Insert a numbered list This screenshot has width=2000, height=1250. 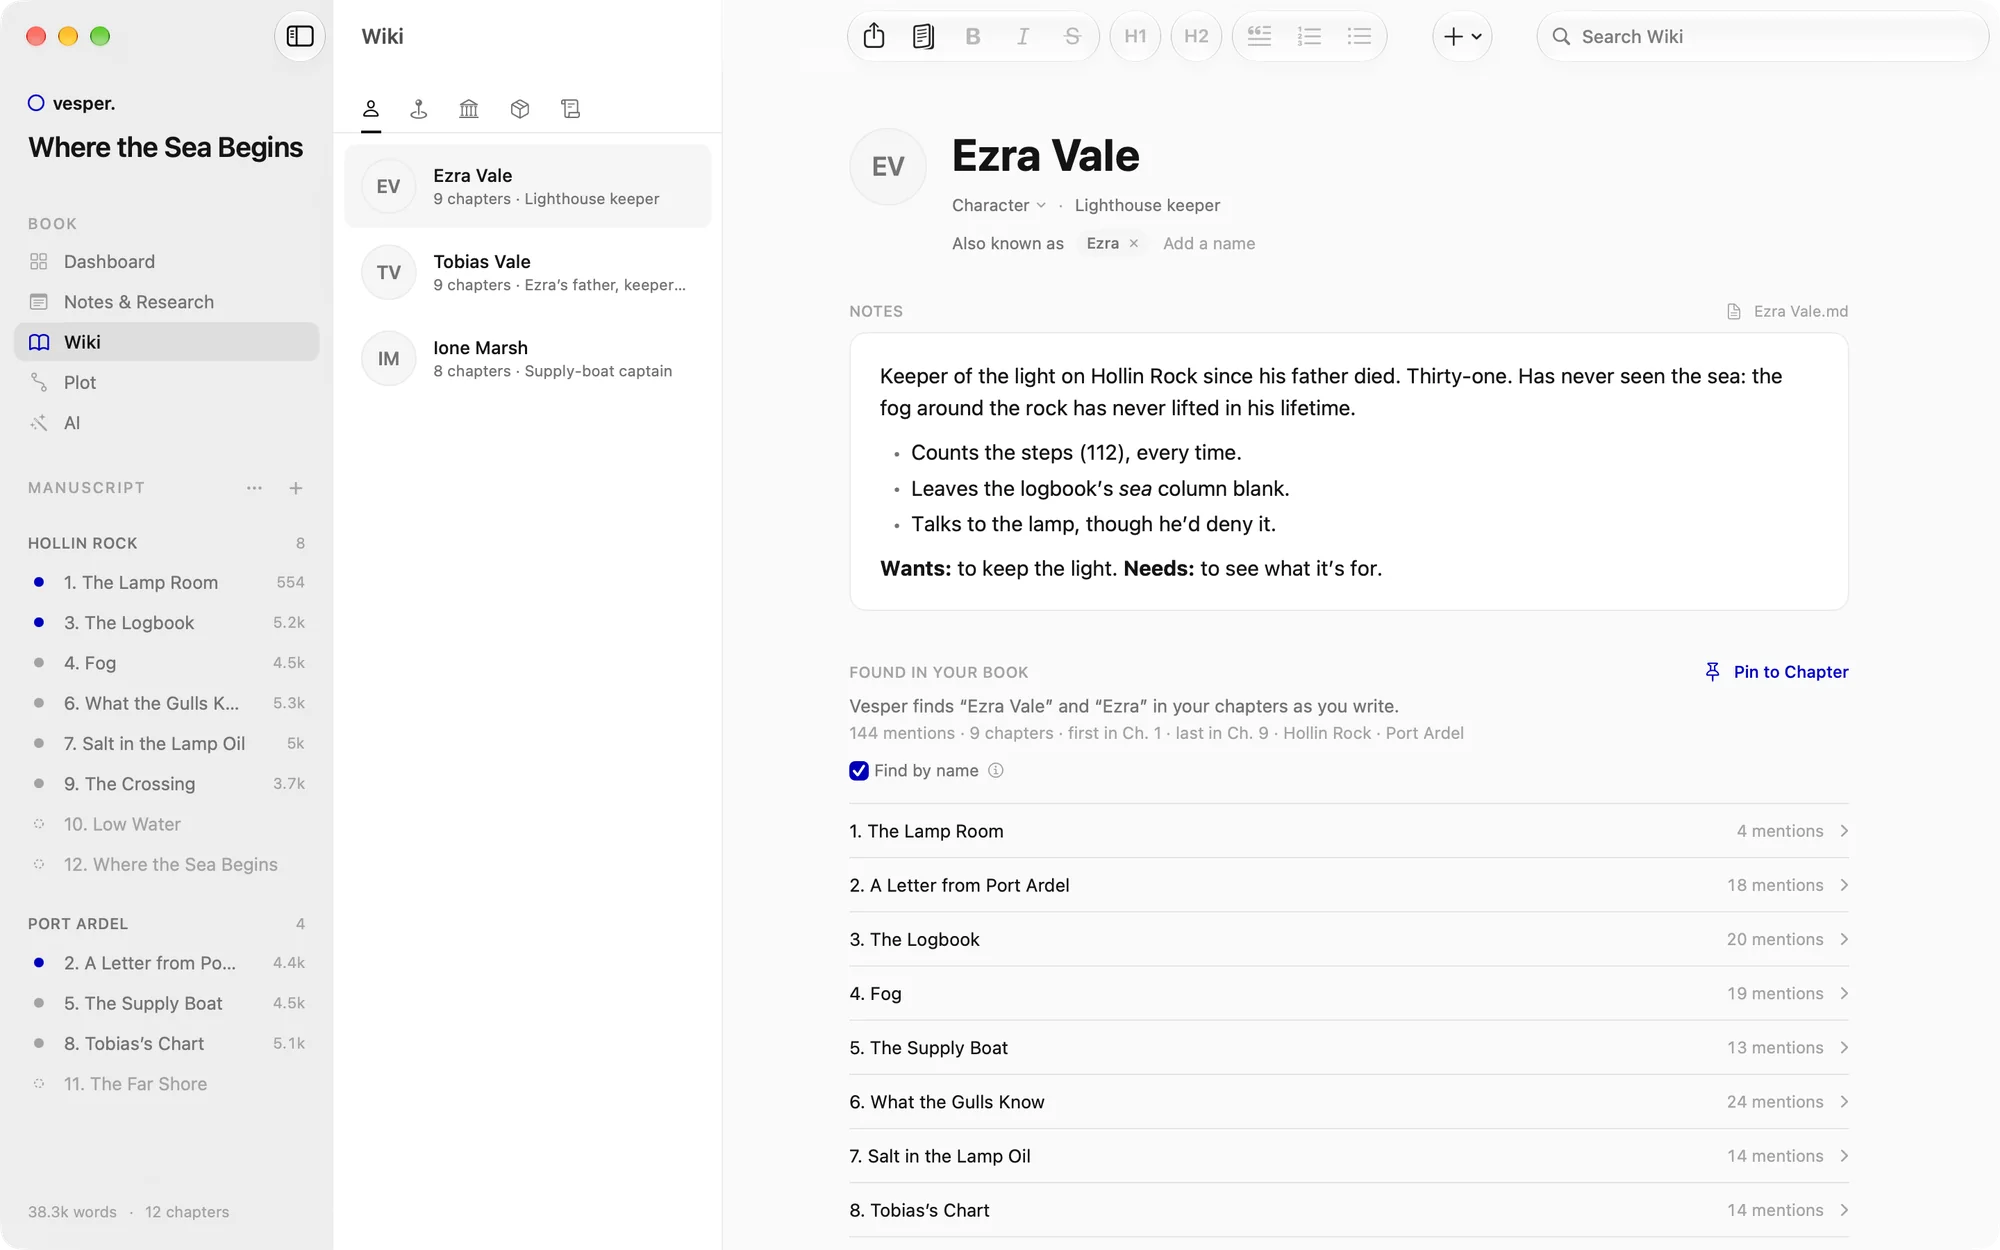click(x=1309, y=36)
